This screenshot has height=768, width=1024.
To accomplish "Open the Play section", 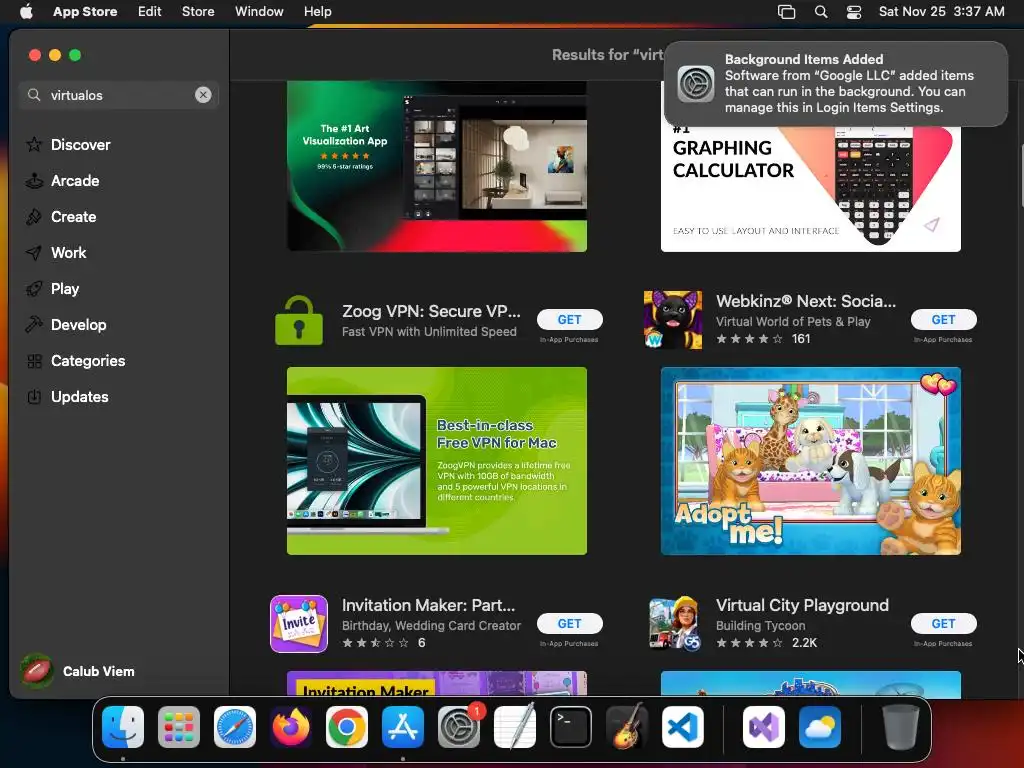I will point(52,289).
